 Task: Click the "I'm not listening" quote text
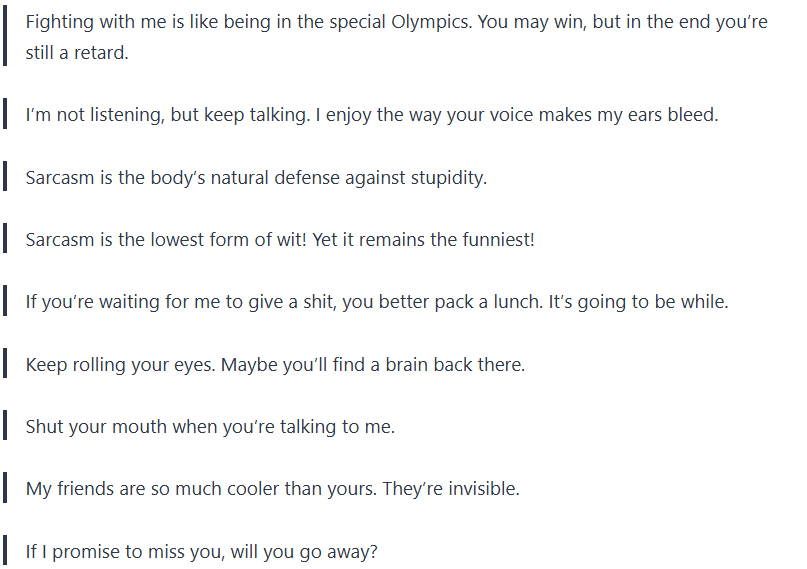tap(371, 115)
